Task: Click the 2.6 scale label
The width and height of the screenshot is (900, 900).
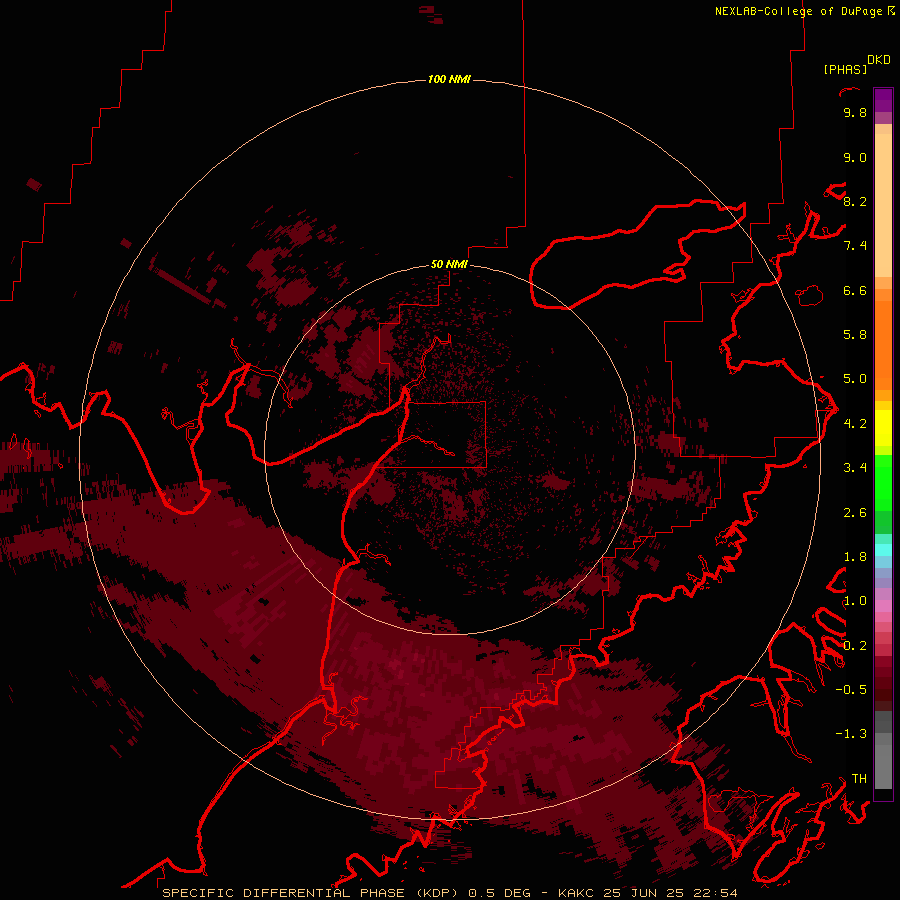Action: click(855, 513)
